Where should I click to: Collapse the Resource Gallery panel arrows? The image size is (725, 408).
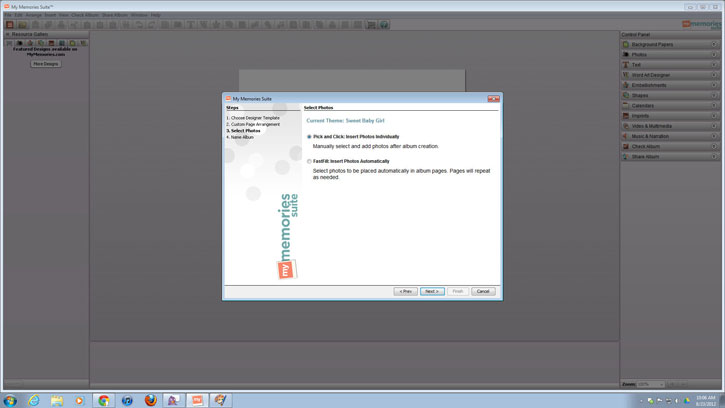7,34
